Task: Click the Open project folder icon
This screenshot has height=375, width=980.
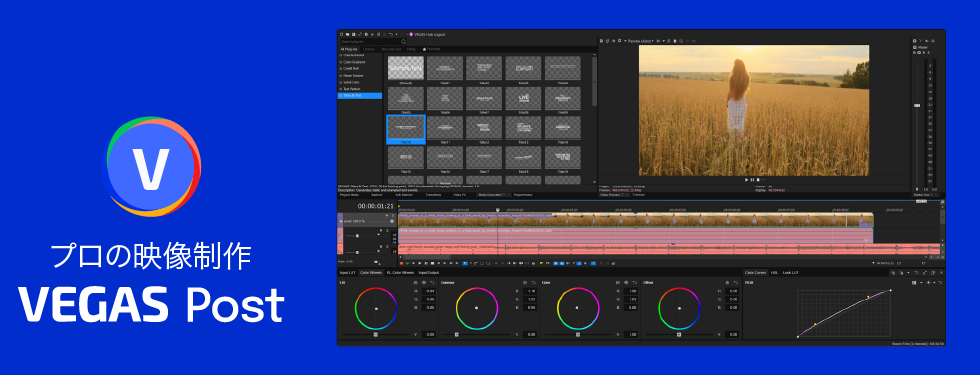Action: pyautogui.click(x=348, y=34)
